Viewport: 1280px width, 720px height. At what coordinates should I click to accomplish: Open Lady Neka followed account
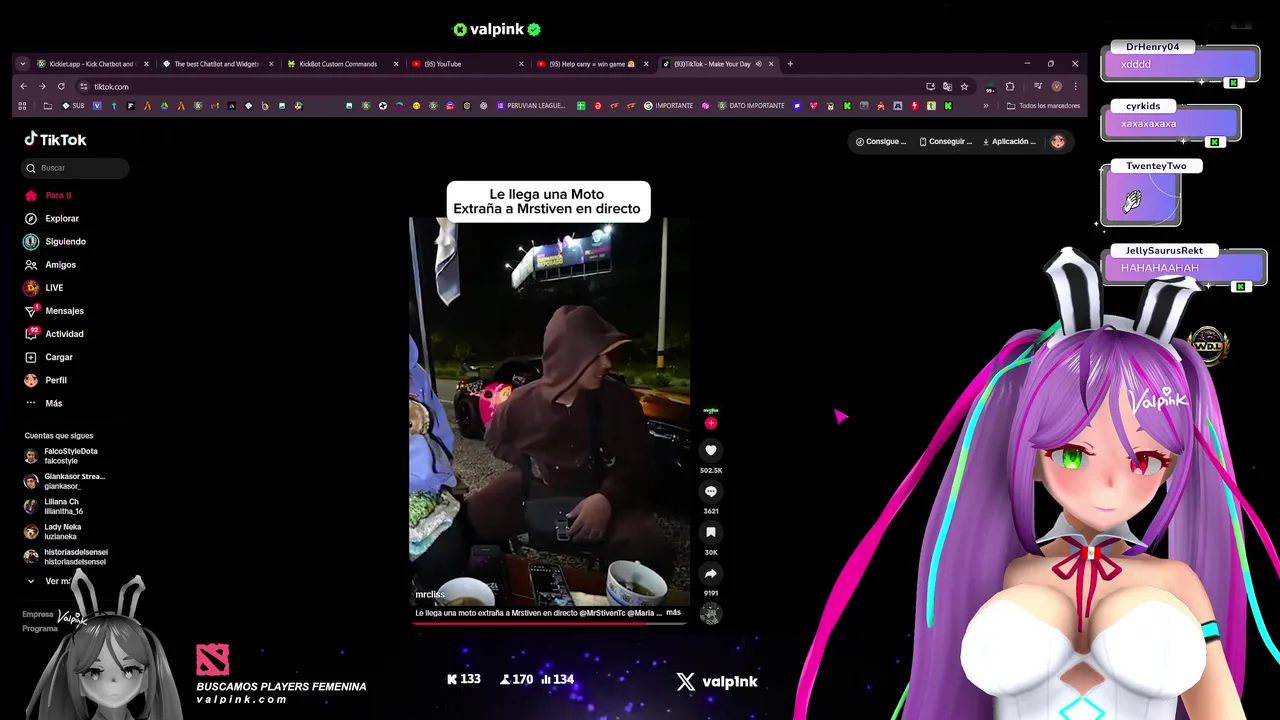[53, 531]
